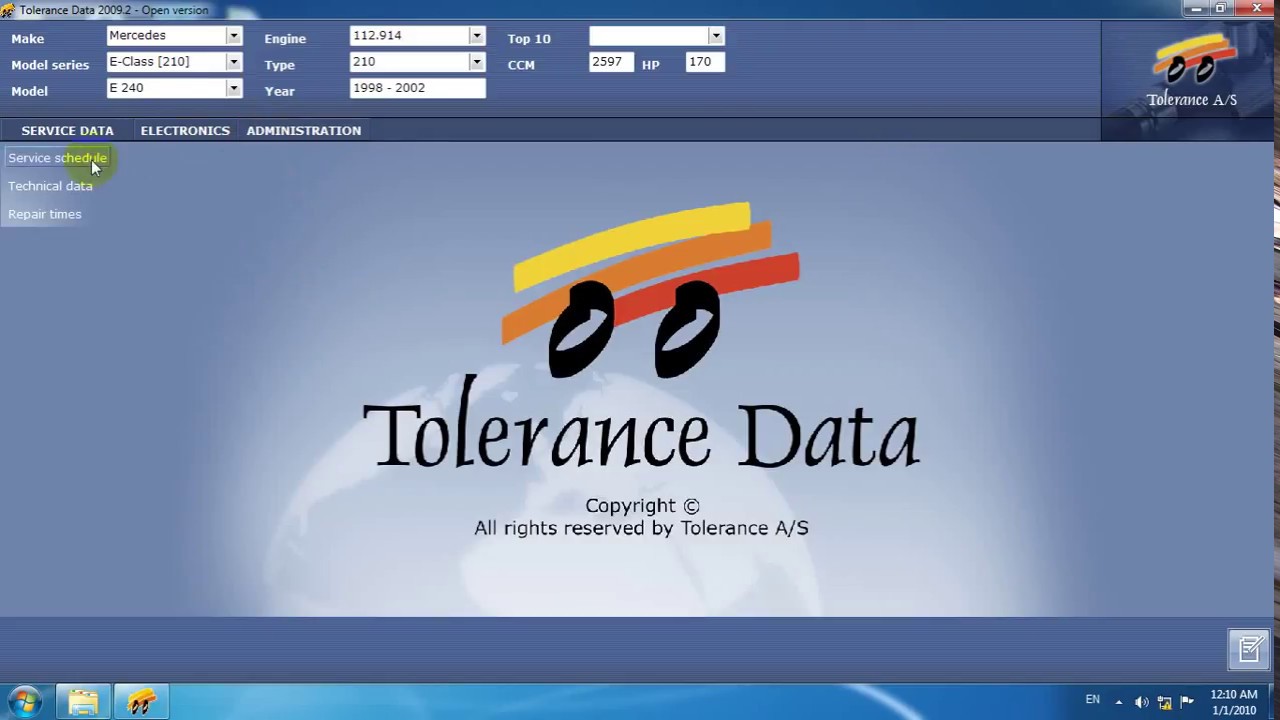Show hidden tray icons arrow
Image resolution: width=1280 pixels, height=720 pixels.
point(1118,702)
